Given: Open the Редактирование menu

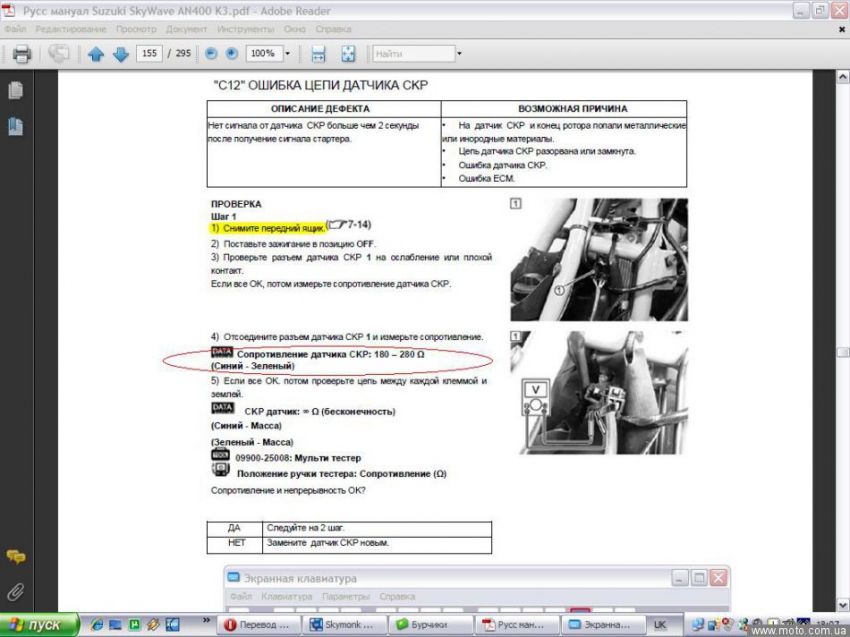Looking at the screenshot, I should pos(71,29).
